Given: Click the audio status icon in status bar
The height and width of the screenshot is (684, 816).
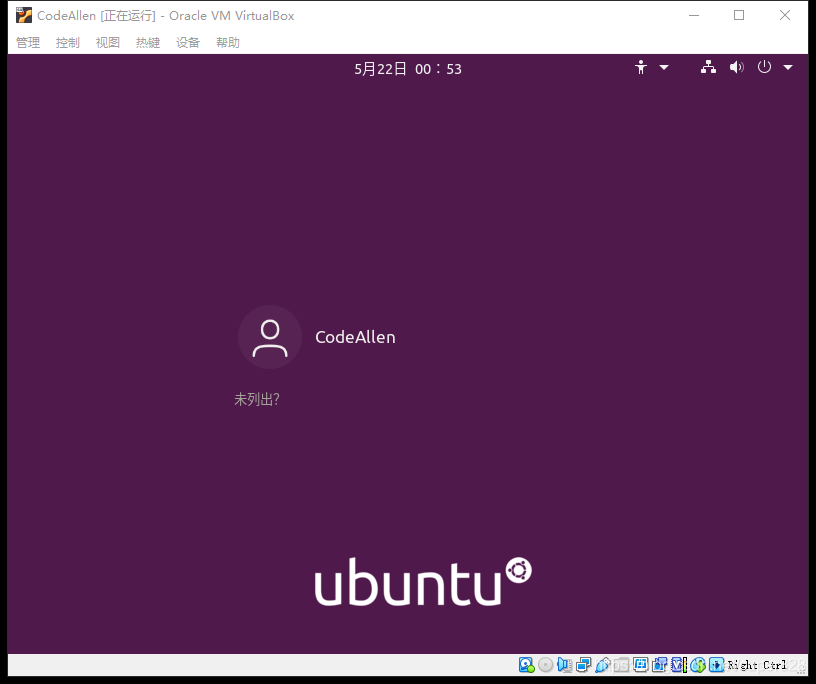Looking at the screenshot, I should pyautogui.click(x=565, y=665).
